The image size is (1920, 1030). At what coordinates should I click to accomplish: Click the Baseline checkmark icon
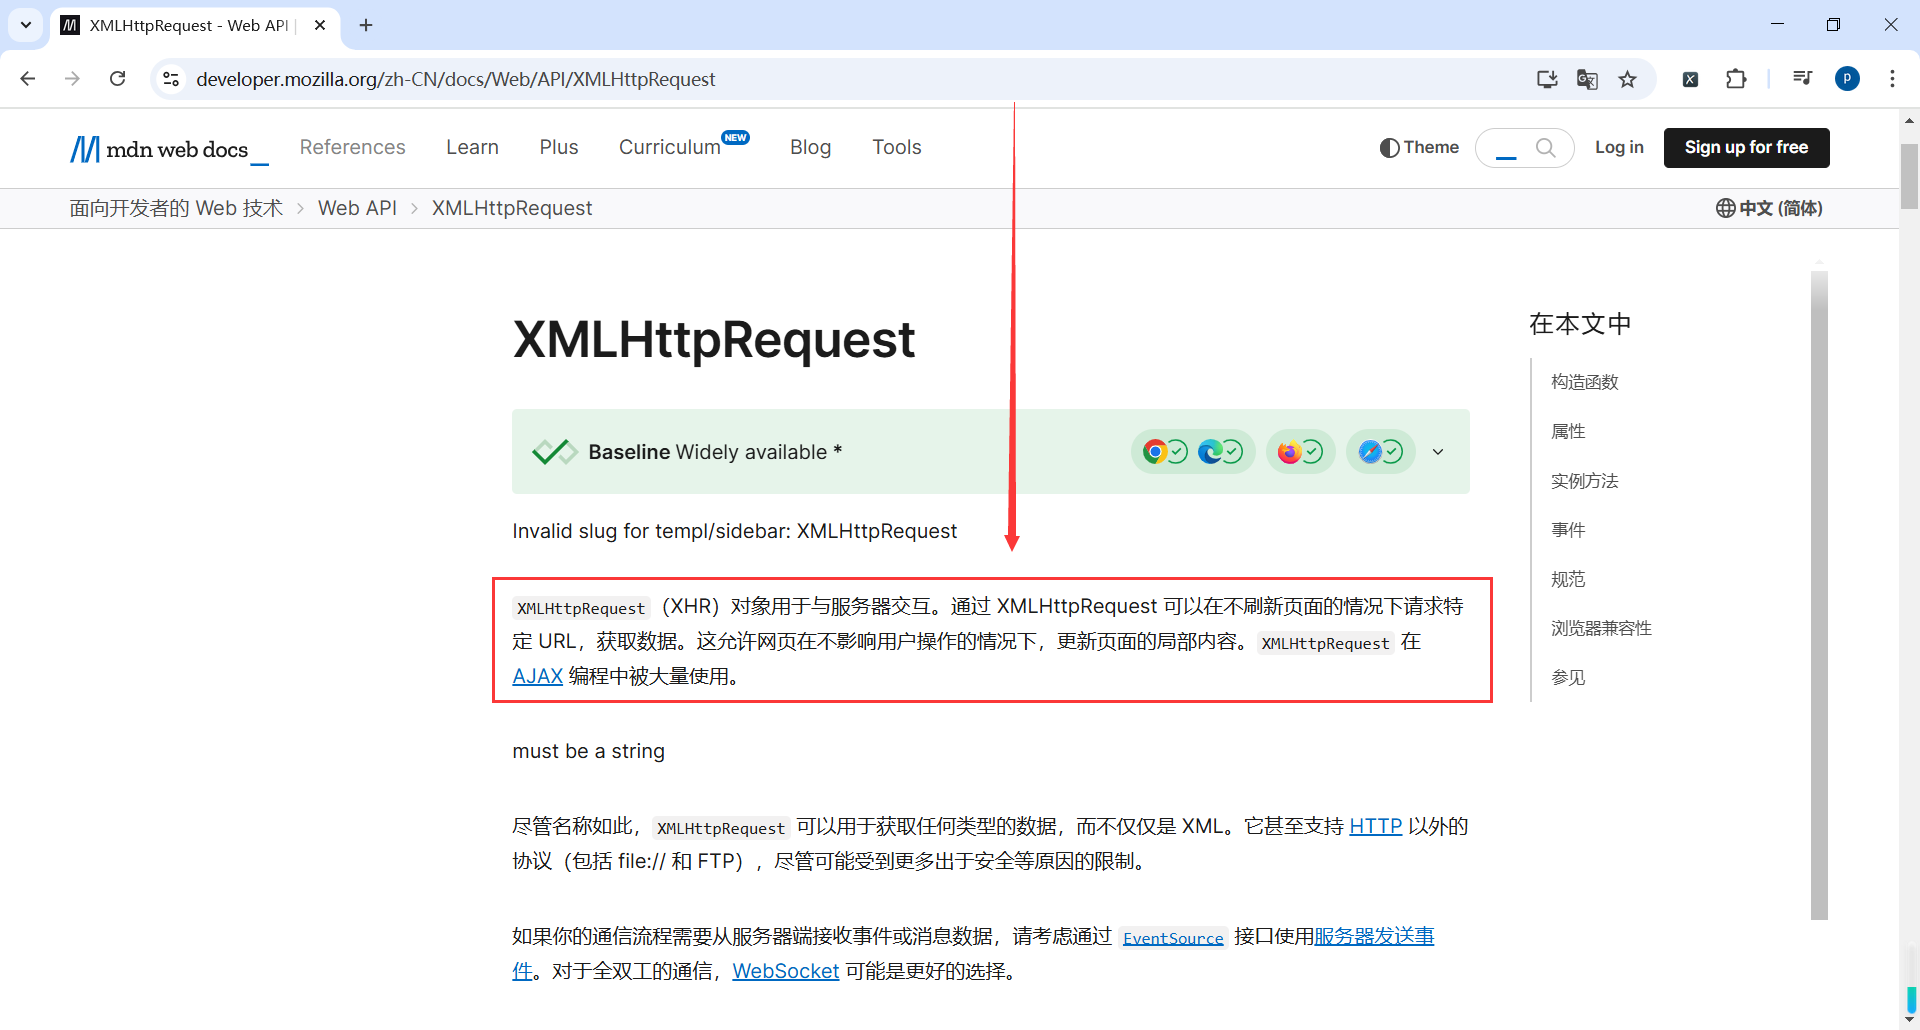(555, 452)
